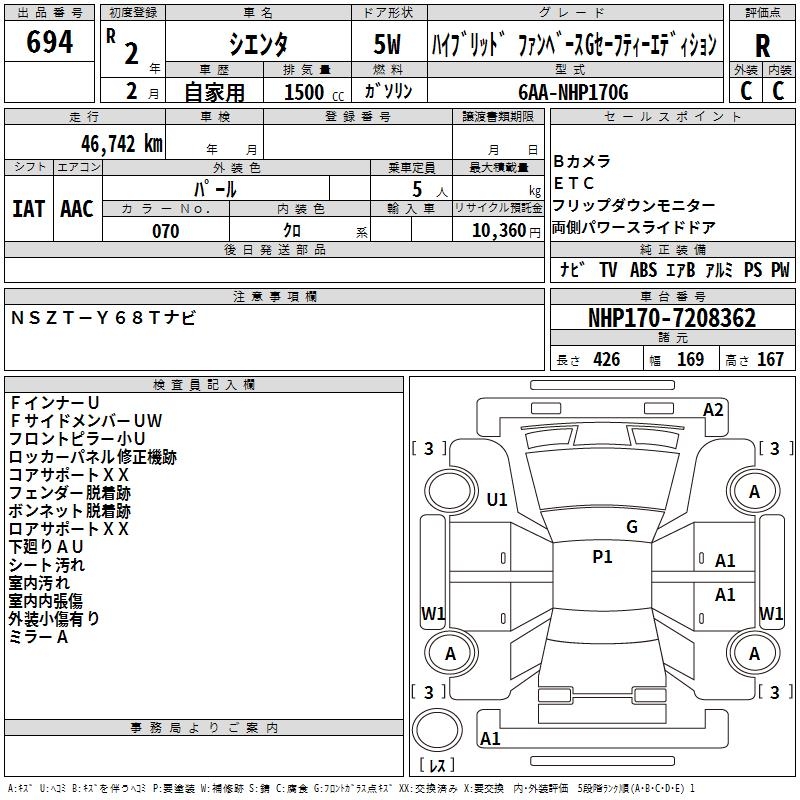Click fuel type ガソリン
This screenshot has height=800, width=800.
pos(388,91)
